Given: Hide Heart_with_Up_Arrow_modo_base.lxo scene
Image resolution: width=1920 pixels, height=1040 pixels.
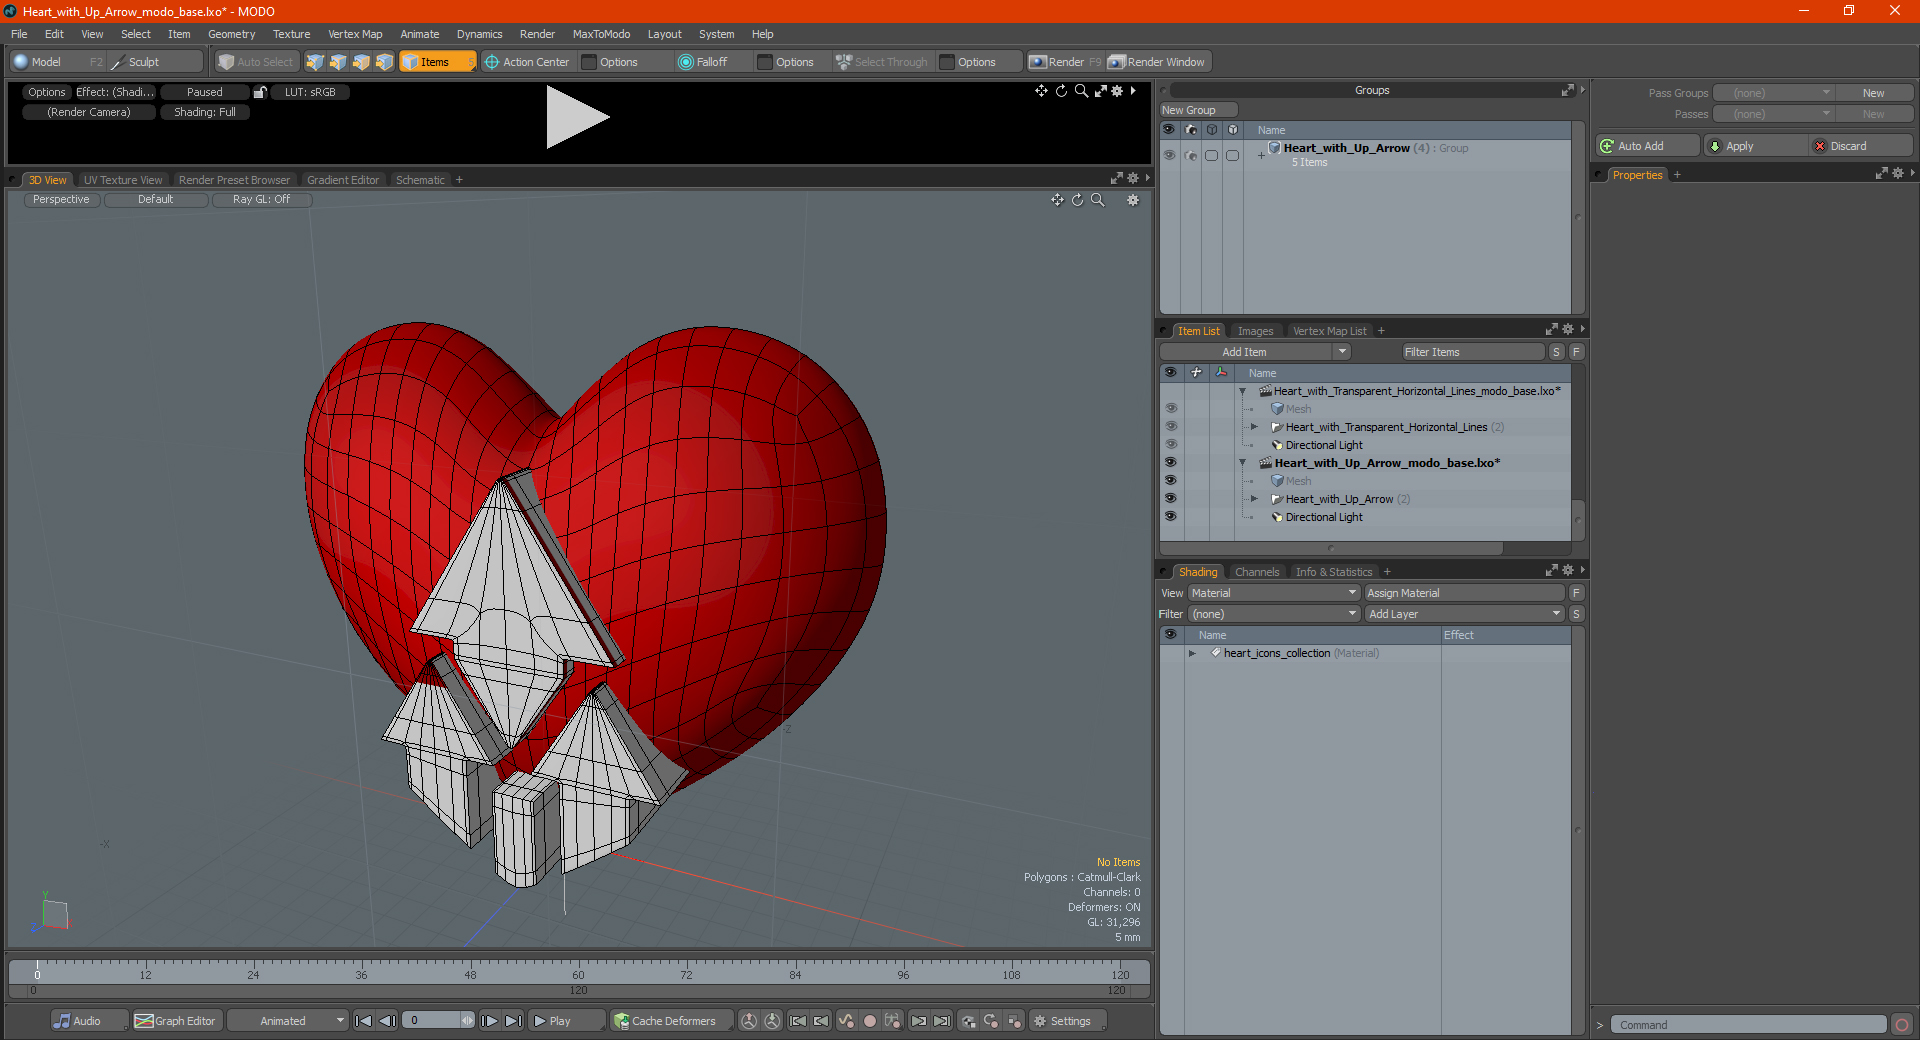Looking at the screenshot, I should (1170, 462).
